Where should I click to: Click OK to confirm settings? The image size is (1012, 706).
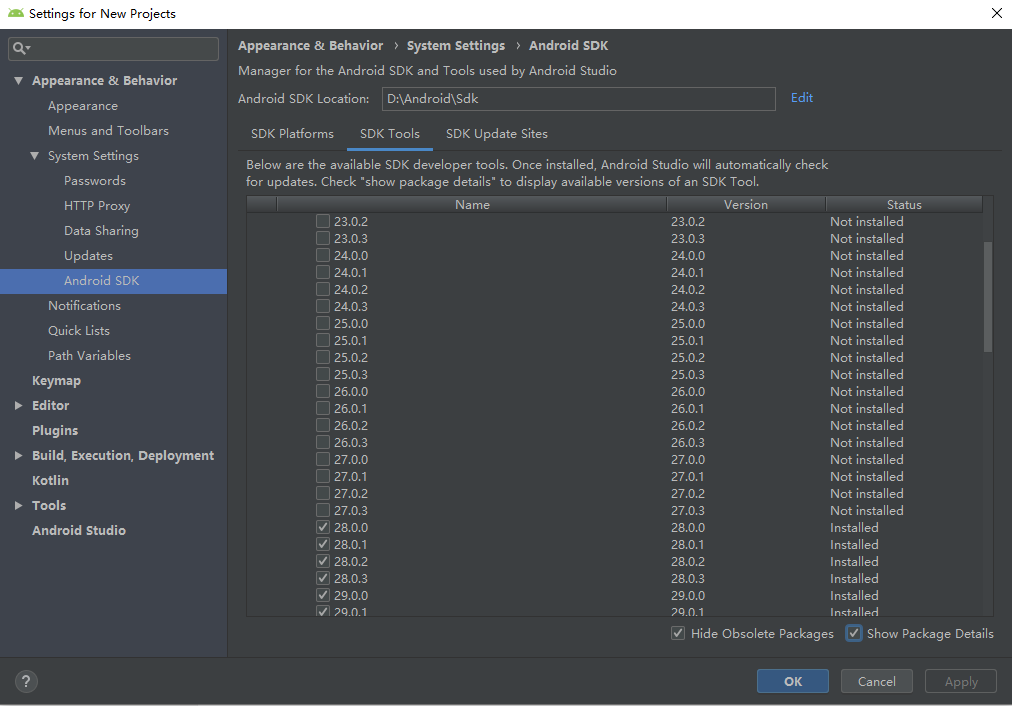[793, 681]
